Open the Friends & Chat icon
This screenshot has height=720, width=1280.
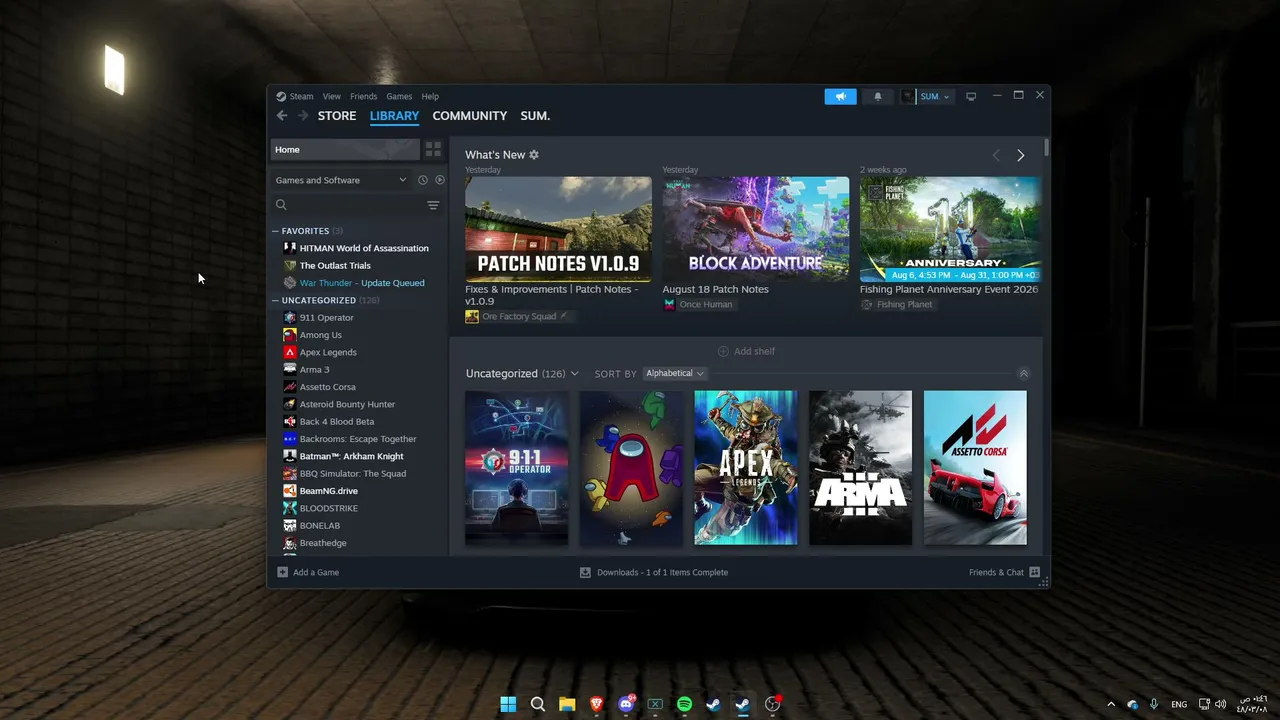tap(1035, 572)
